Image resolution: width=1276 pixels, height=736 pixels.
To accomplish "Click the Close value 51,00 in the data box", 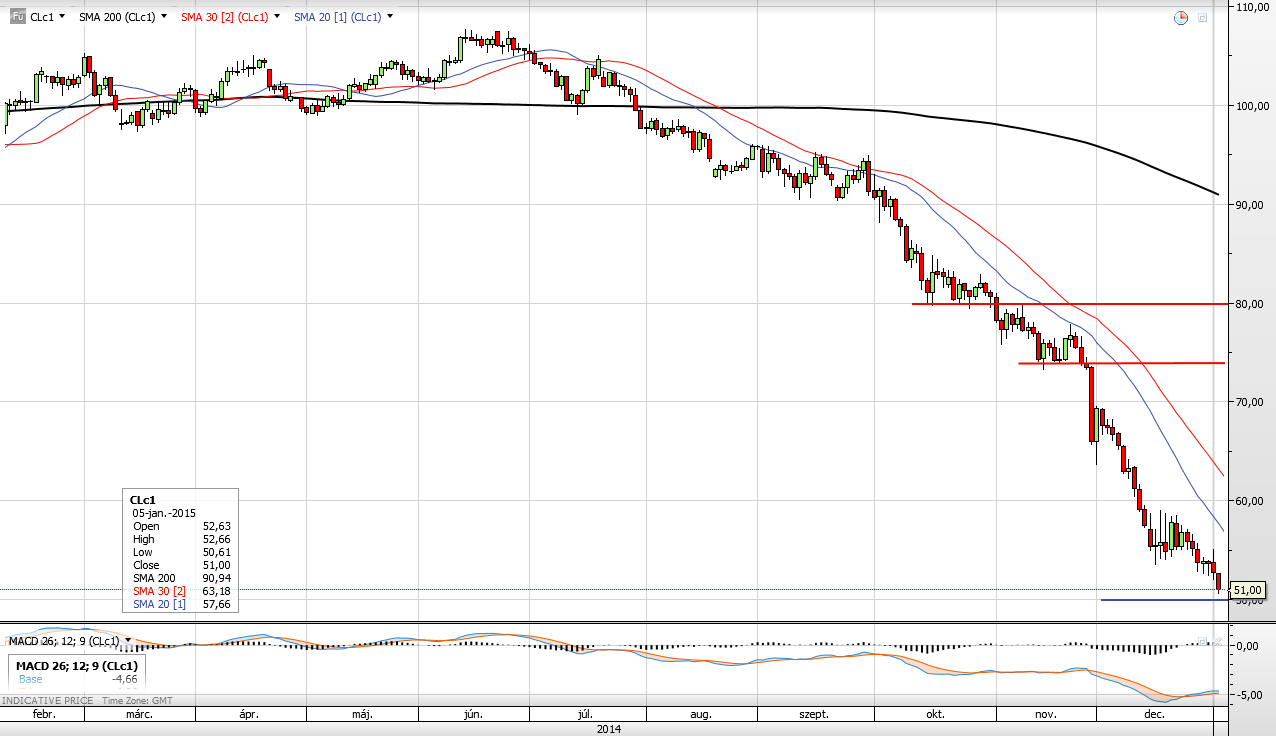I will tap(216, 565).
